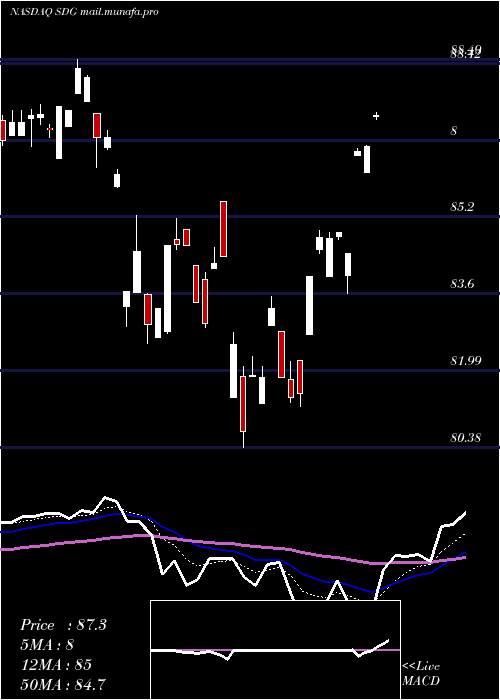The image size is (500, 700).
Task: Click the '50MA : 84.7' readout
Action: 63,684
